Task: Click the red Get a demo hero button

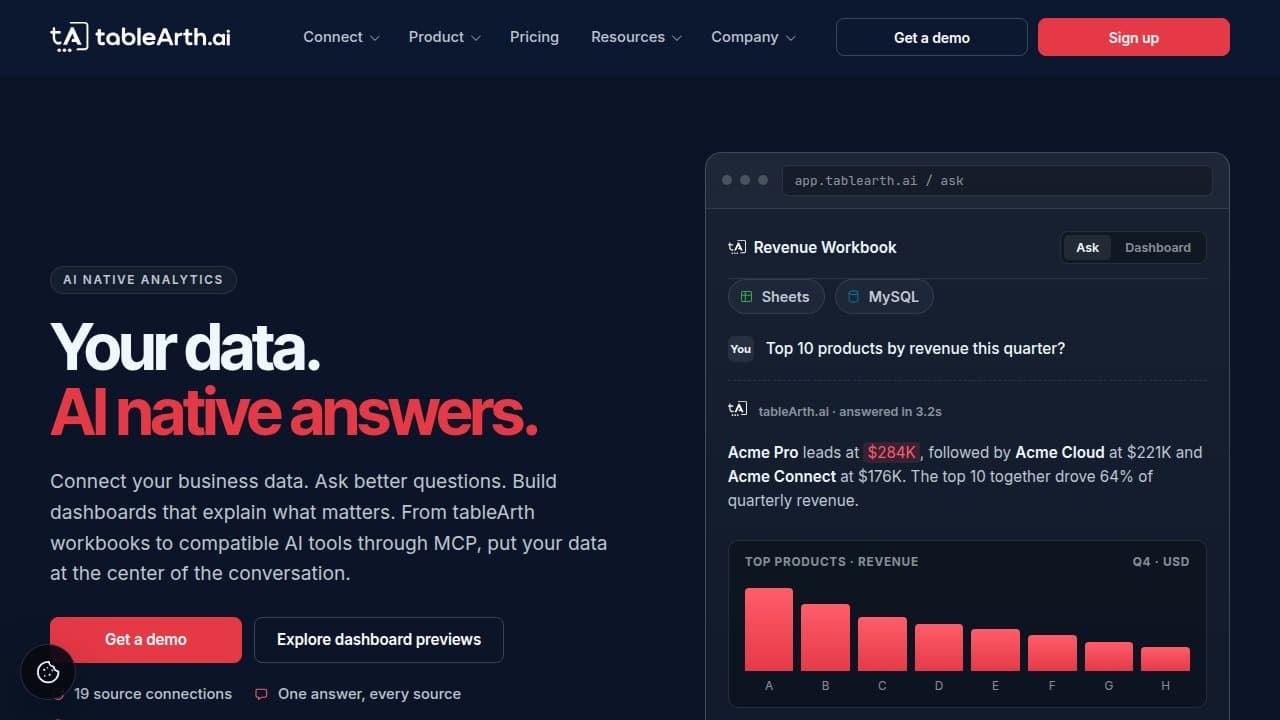Action: pos(146,640)
